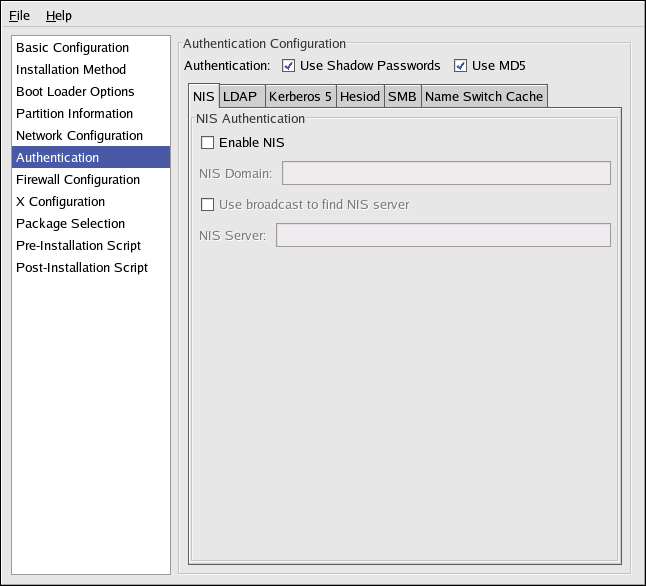
Task: Open the Hesiod tab
Action: click(359, 97)
